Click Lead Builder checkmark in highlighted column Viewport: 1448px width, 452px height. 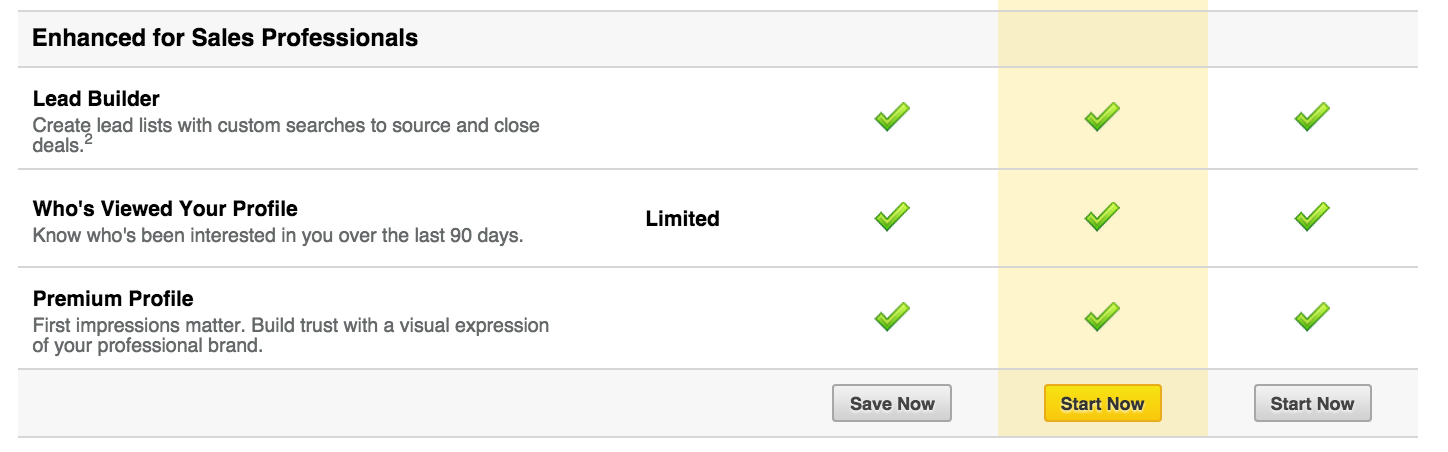[1102, 117]
